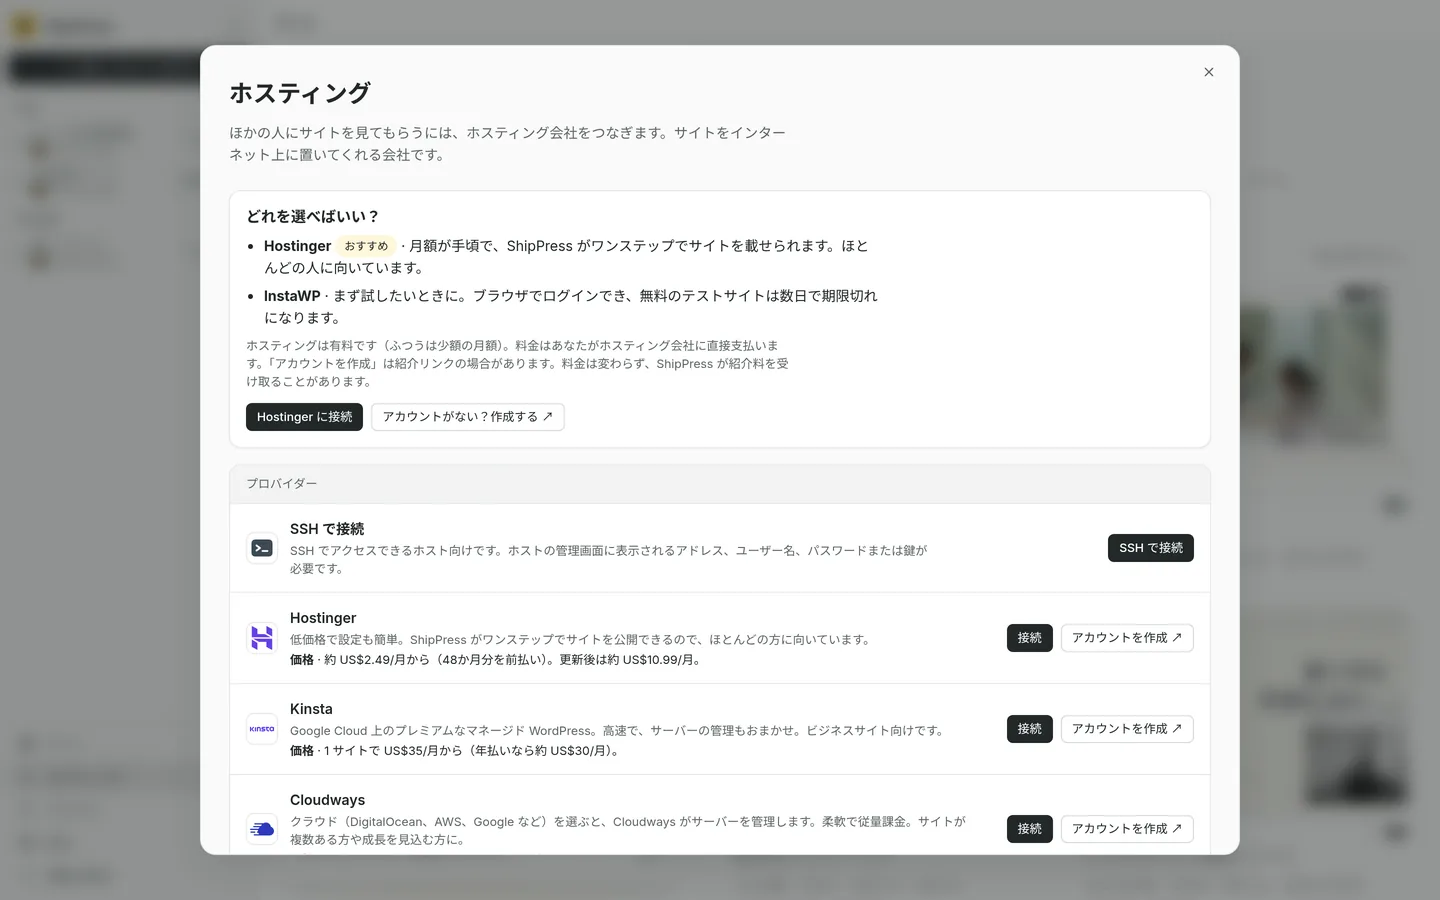Click the Cloudways cloud icon

(x=262, y=829)
